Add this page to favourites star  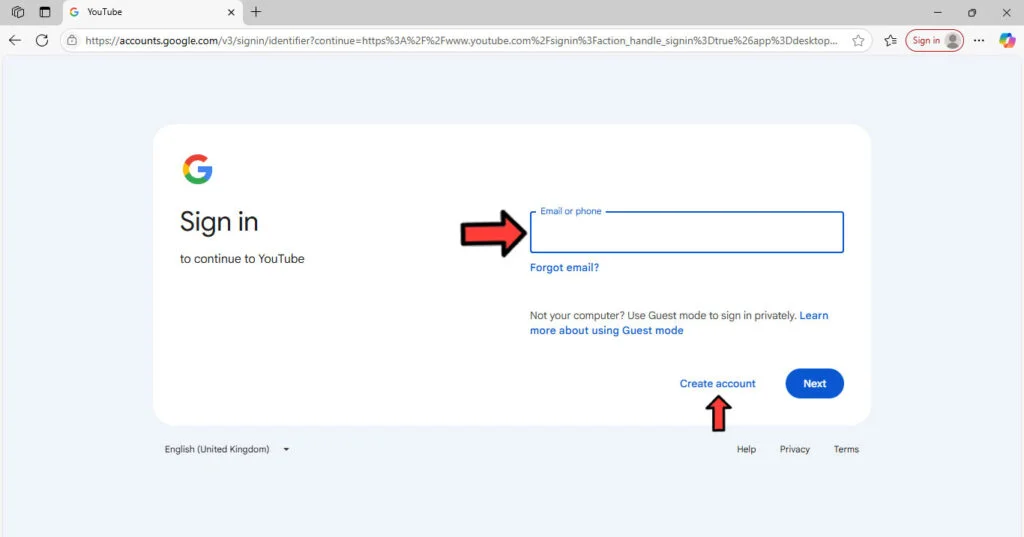pos(858,41)
